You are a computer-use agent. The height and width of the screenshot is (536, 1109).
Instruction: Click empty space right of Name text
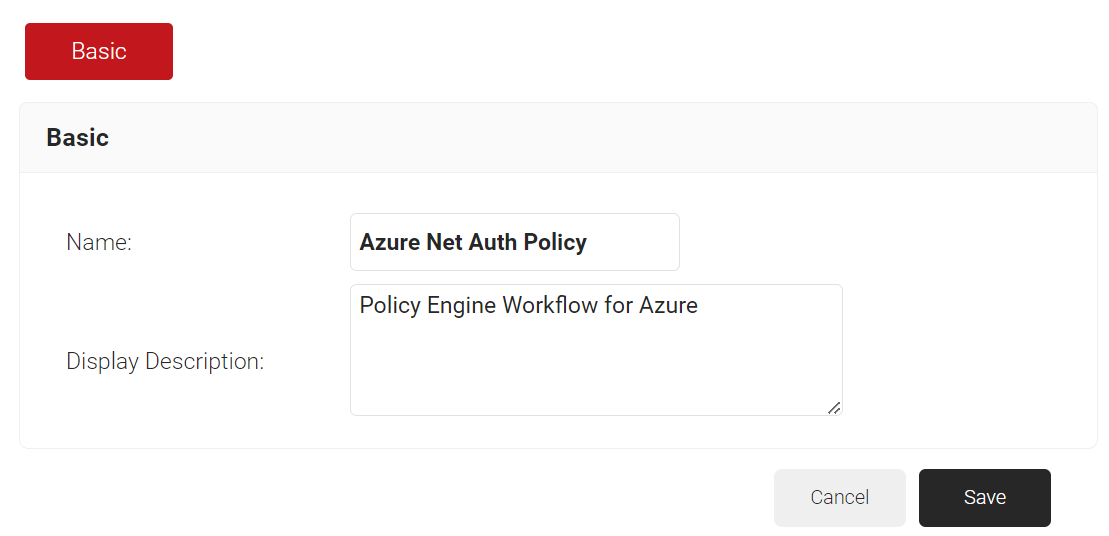coord(636,243)
